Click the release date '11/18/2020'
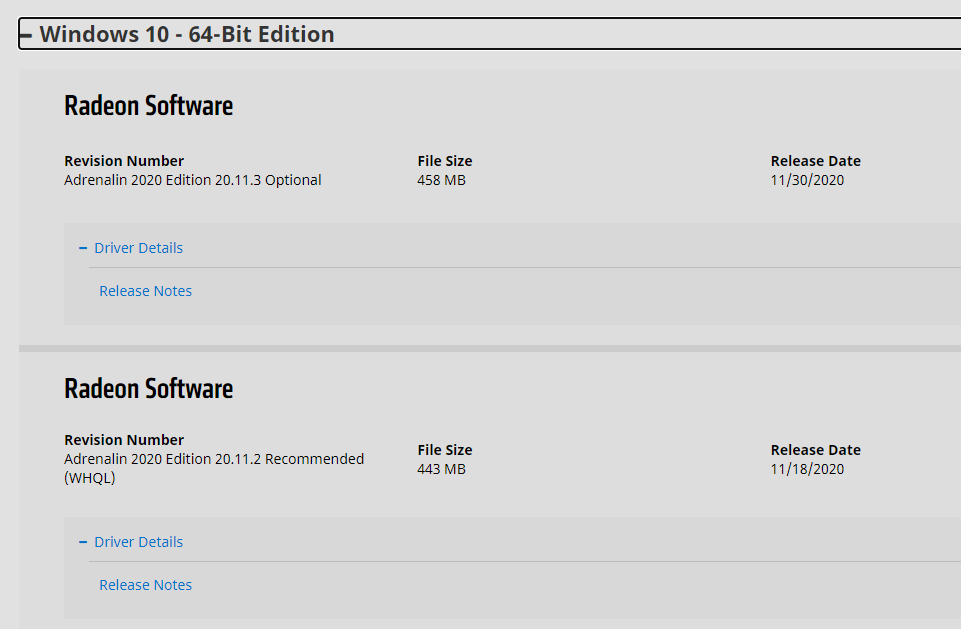Viewport: 961px width, 629px height. point(807,469)
